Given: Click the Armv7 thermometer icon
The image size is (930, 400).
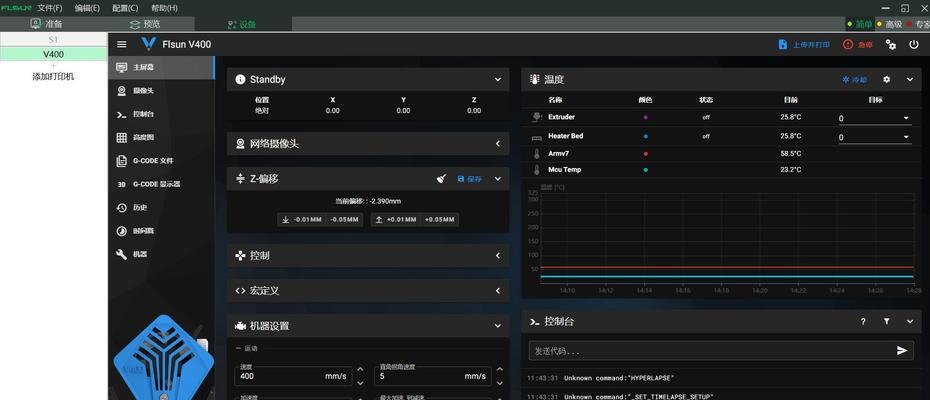Looking at the screenshot, I should click(536, 154).
